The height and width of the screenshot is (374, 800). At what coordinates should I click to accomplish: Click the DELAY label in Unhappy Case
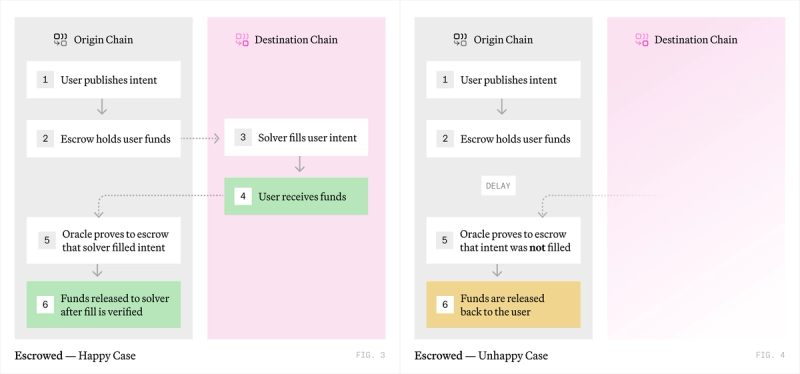498,186
